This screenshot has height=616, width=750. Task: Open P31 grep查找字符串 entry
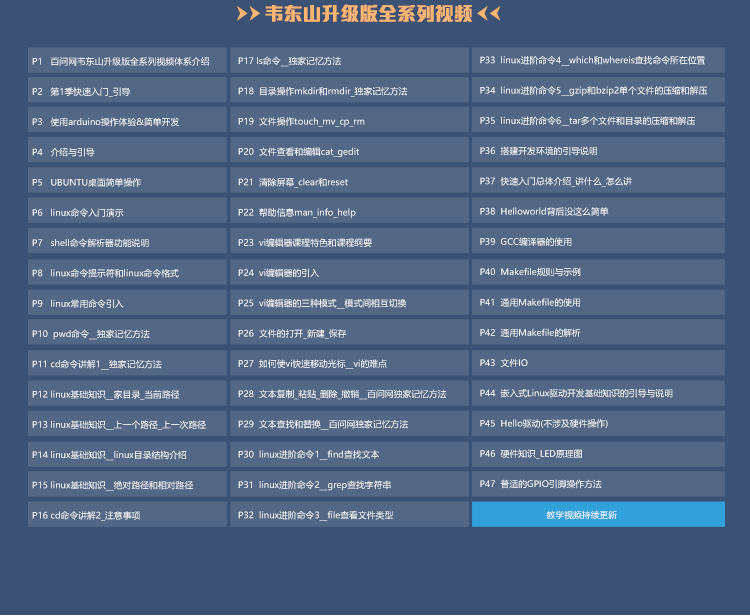(350, 484)
